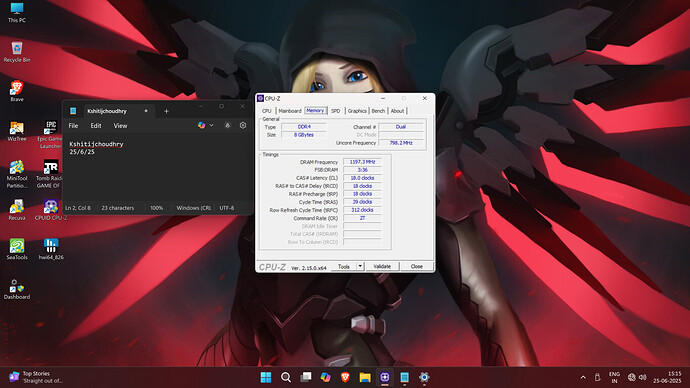The height and width of the screenshot is (388, 690).
Task: Add a new tab in Notepad
Action: coord(166,111)
